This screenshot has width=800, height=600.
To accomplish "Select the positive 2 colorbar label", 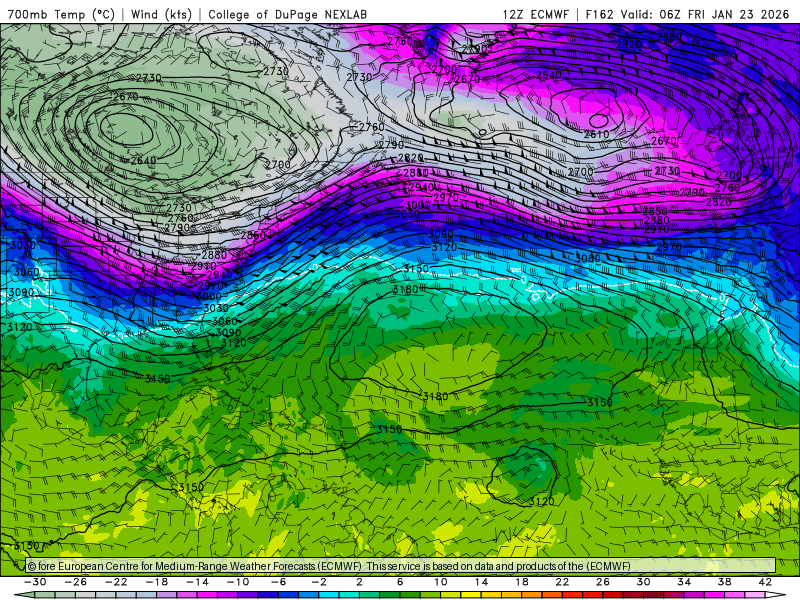I will tap(360, 582).
